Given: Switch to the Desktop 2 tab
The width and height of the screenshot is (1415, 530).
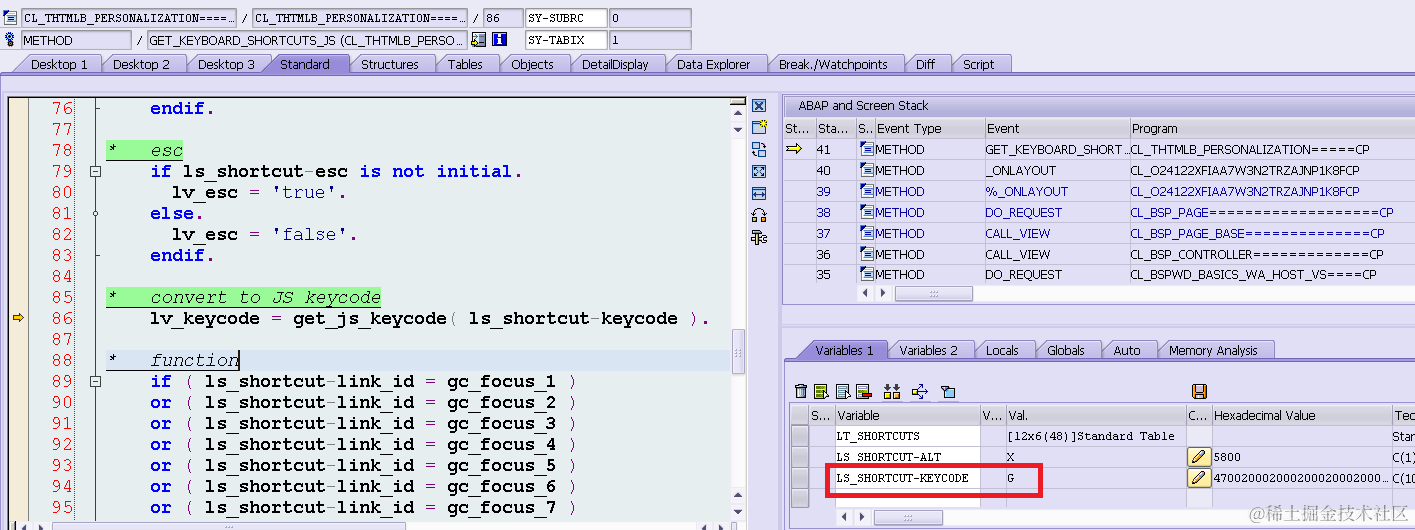Looking at the screenshot, I should tap(141, 64).
